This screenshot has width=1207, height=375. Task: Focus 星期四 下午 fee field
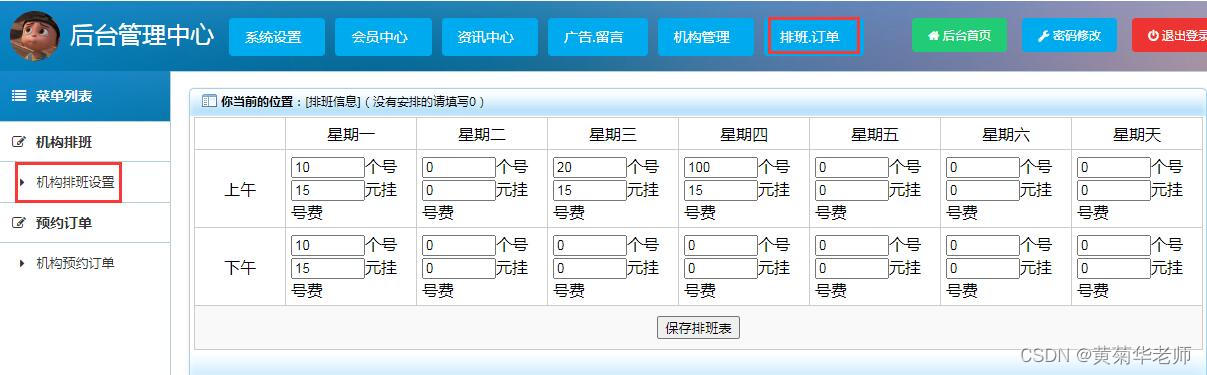point(721,268)
